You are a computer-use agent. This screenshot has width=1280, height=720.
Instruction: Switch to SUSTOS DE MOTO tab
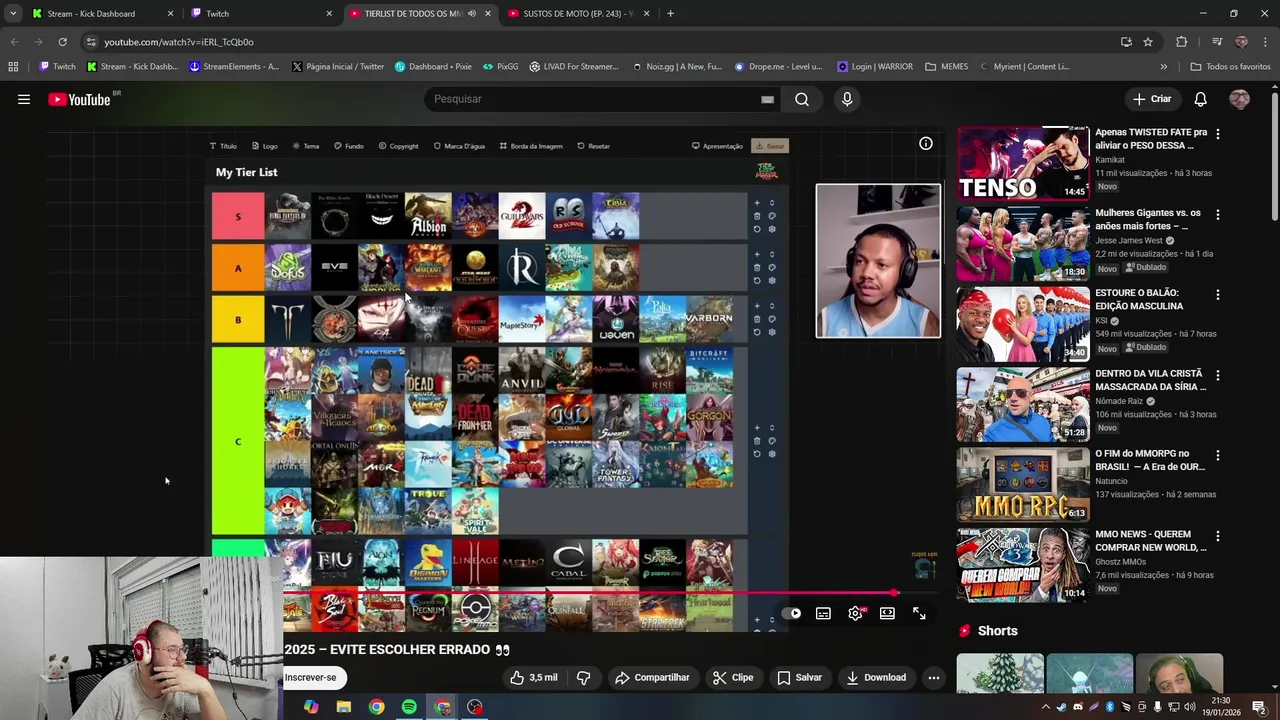(578, 14)
